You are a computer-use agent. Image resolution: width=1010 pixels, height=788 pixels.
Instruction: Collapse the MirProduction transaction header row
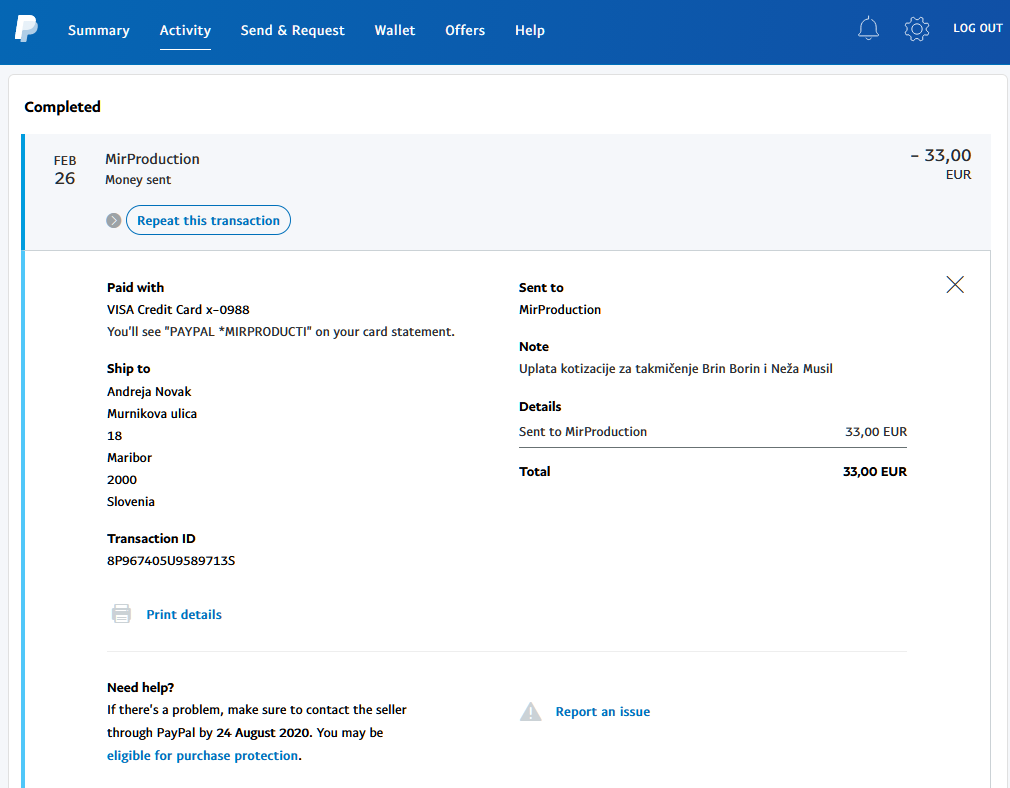point(500,168)
